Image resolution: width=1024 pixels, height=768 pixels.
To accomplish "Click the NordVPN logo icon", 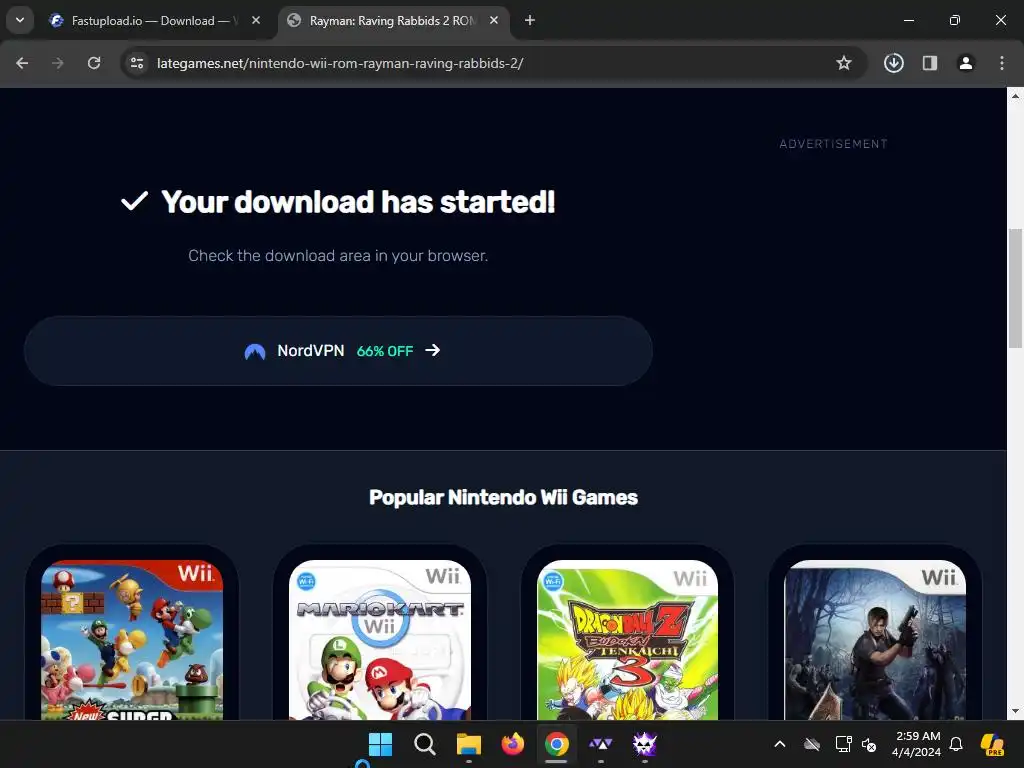I will [x=255, y=352].
